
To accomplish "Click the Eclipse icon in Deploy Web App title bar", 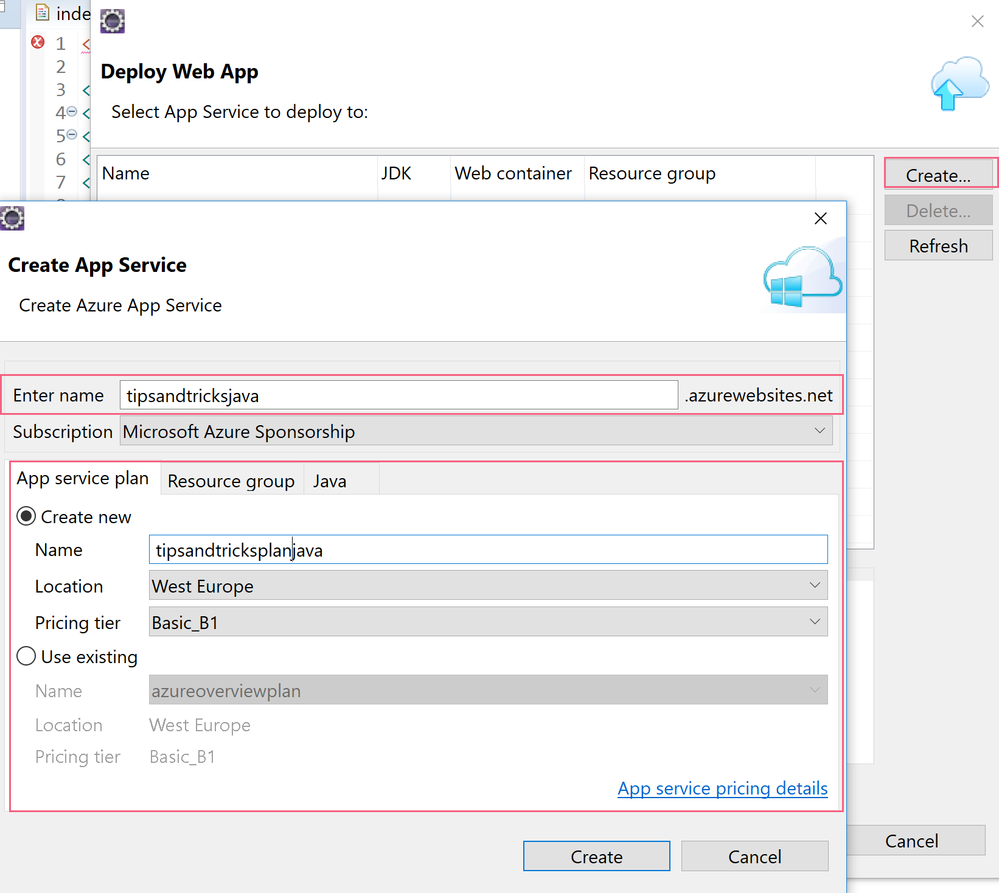I will tap(113, 21).
